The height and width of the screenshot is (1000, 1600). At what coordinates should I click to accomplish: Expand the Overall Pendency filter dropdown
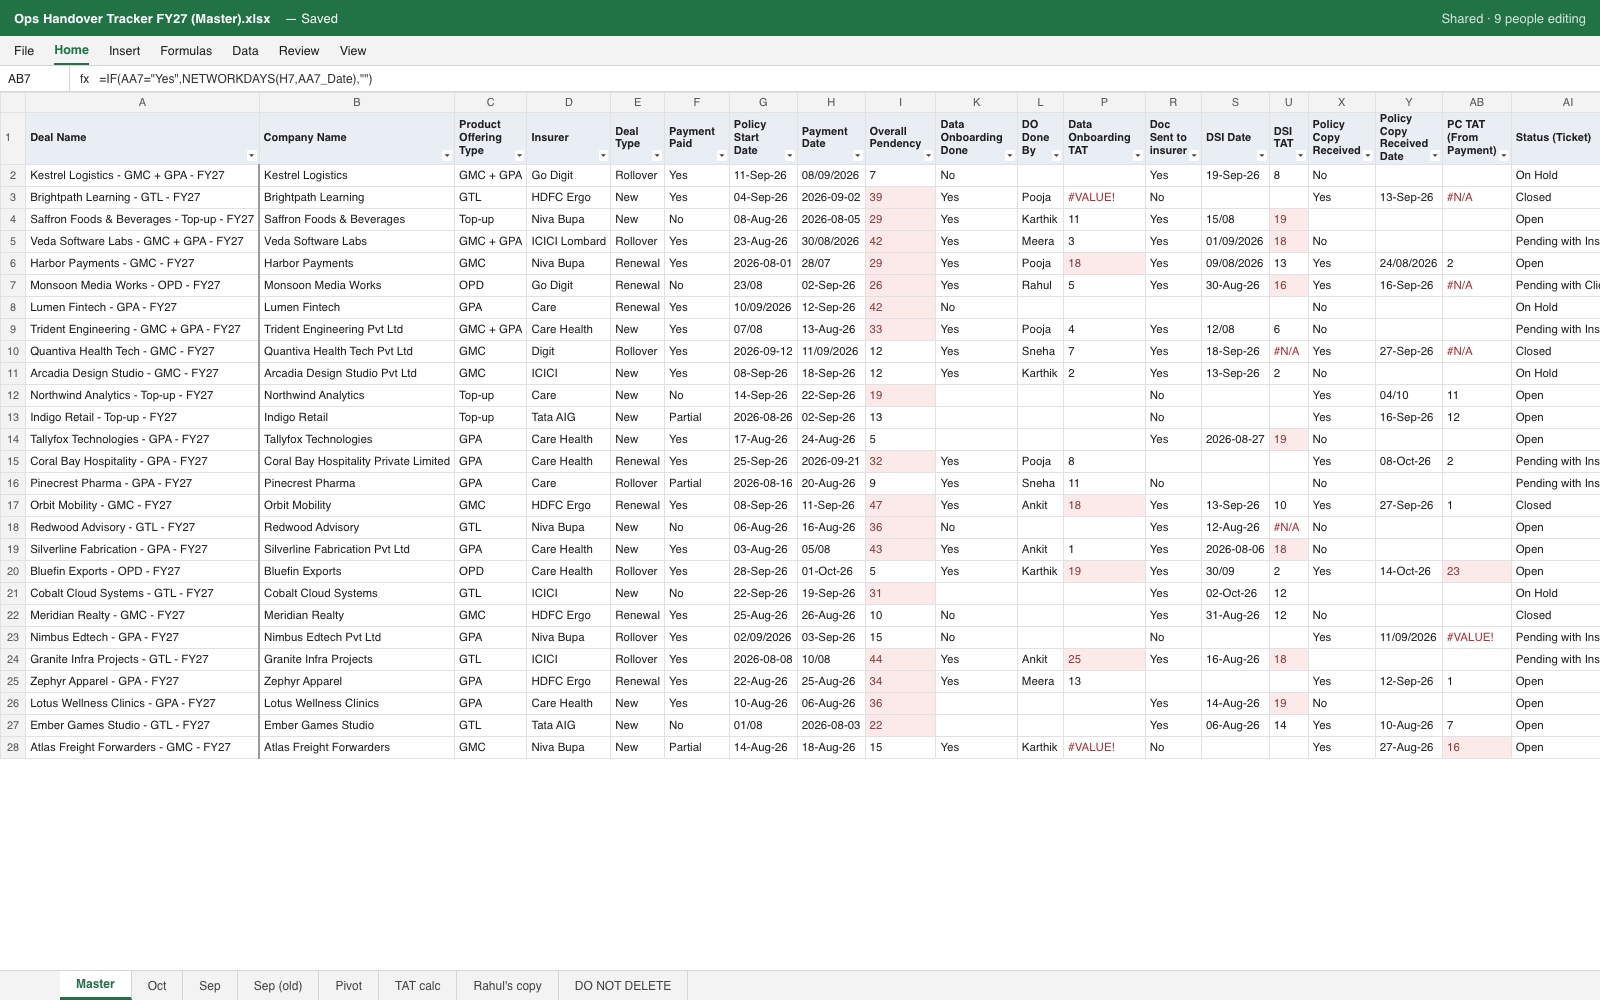pyautogui.click(x=927, y=155)
